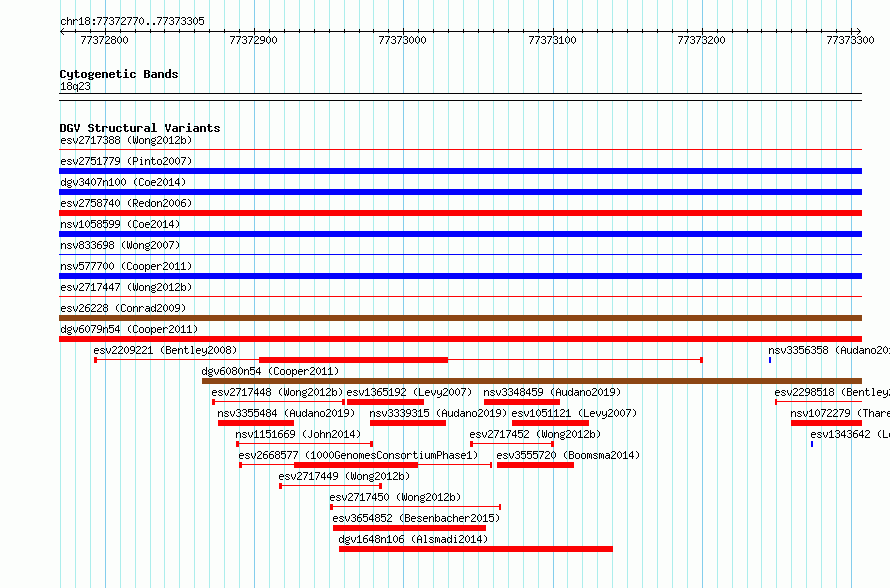Select the nsv3356358 variant label

click(x=829, y=350)
